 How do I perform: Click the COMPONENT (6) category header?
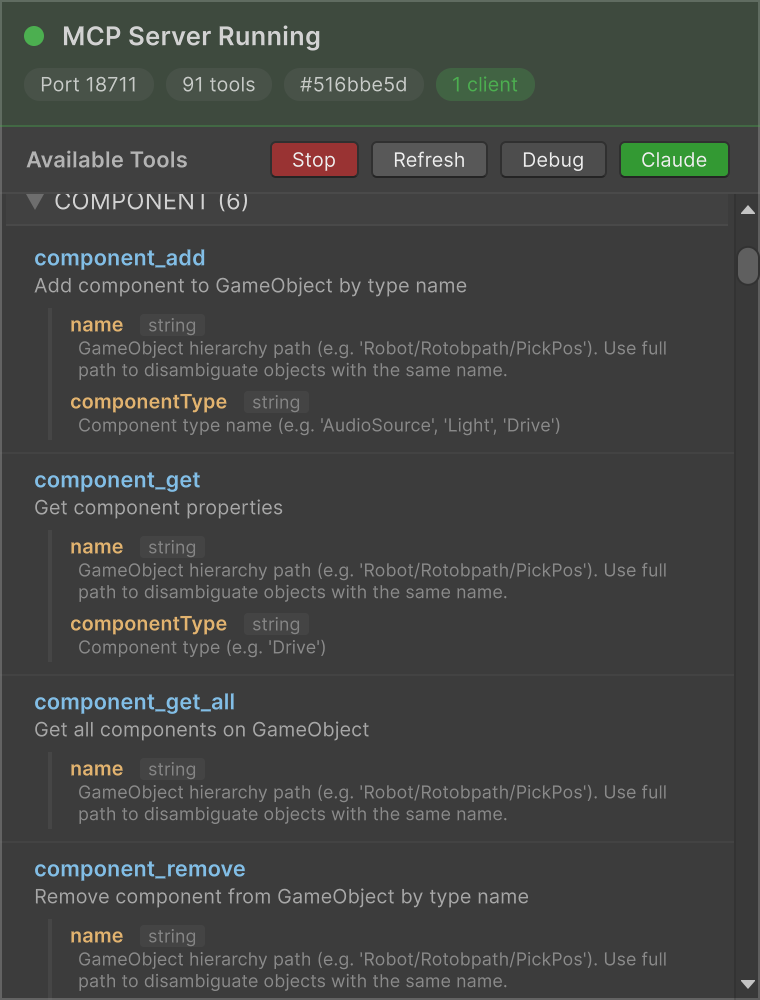coord(151,202)
